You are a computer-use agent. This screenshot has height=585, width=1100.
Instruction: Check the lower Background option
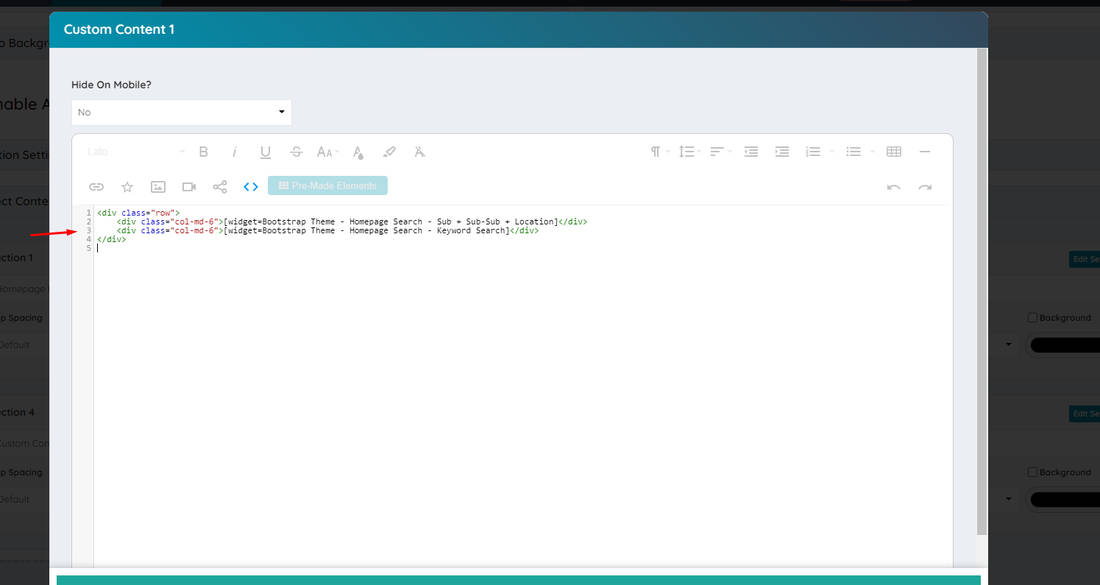pos(1032,472)
